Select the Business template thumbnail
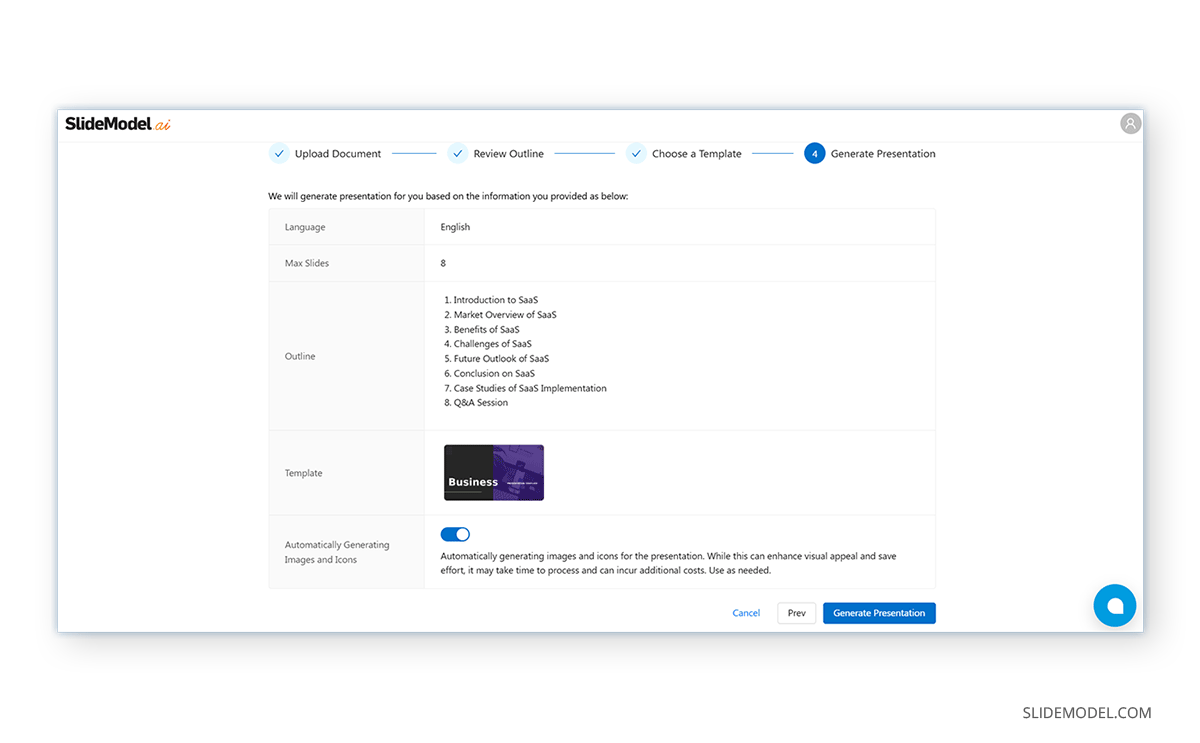The height and width of the screenshot is (743, 1200). tap(493, 471)
